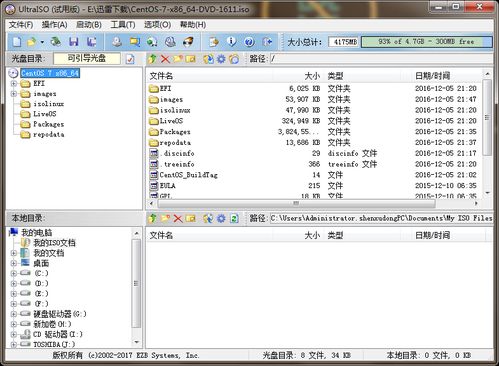
Task: Expand the images folder tree node
Action: coord(14,94)
